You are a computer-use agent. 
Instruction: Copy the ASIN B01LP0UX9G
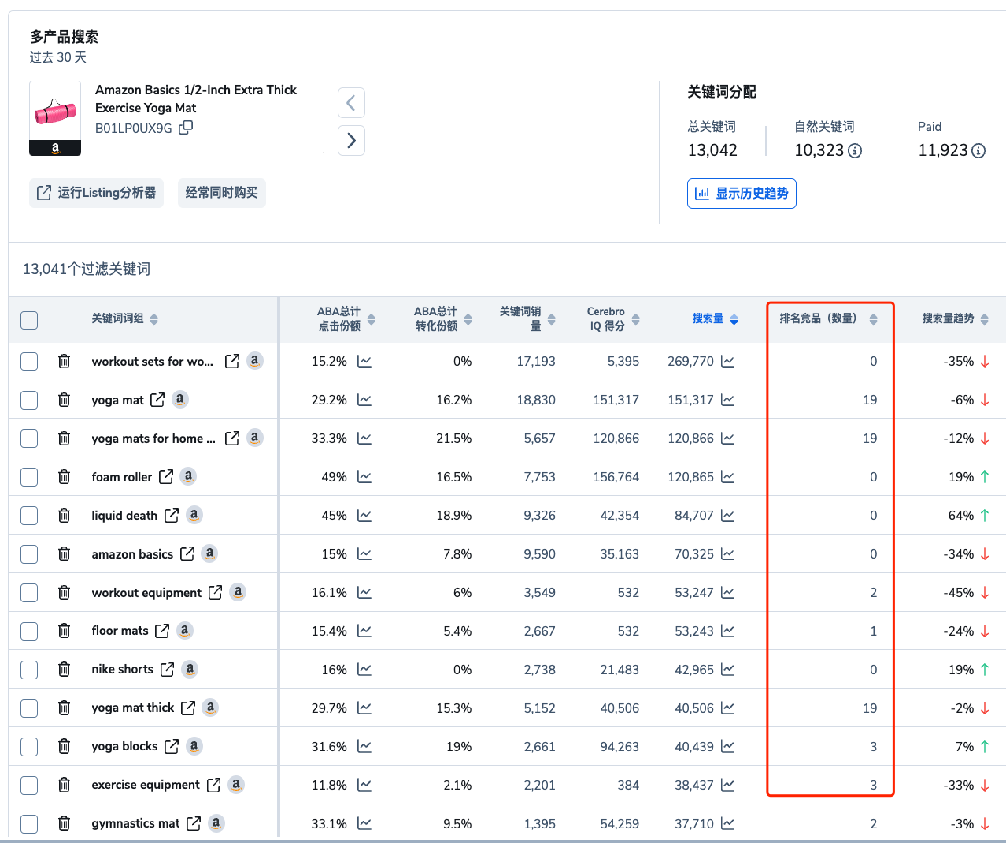[185, 128]
